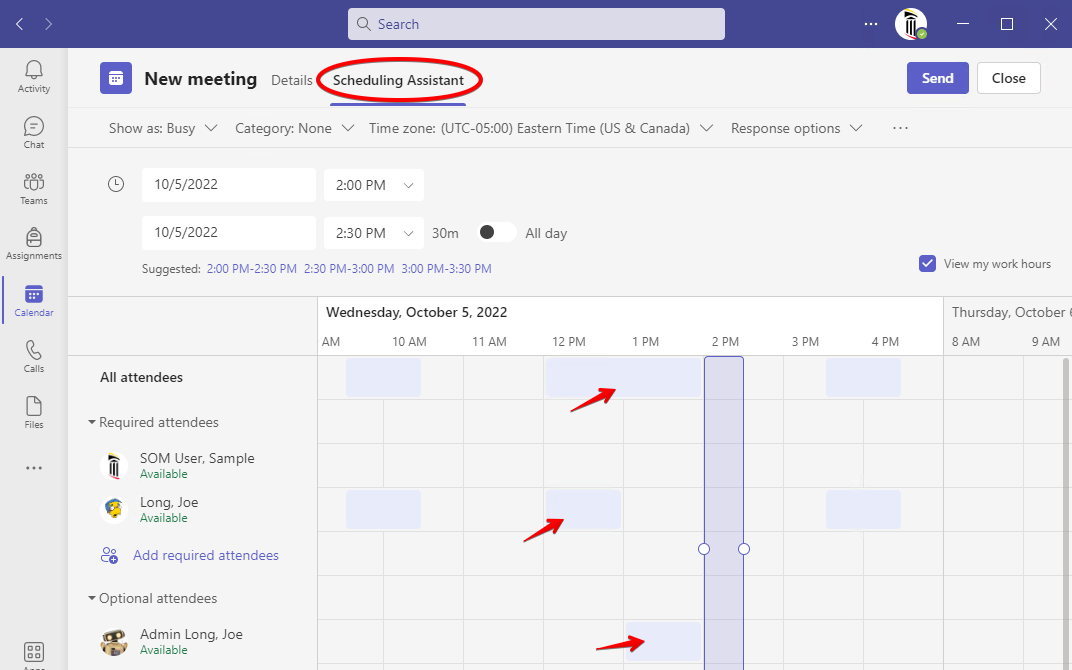Screen dimensions: 1072x670
Task: Click the start date field 10/5/2022
Action: coord(228,185)
